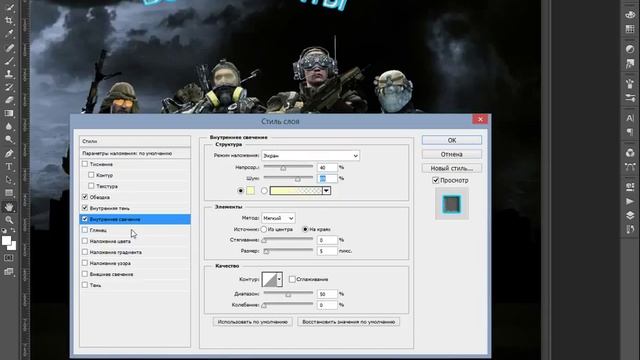Open the Метод dropdown

point(278,218)
